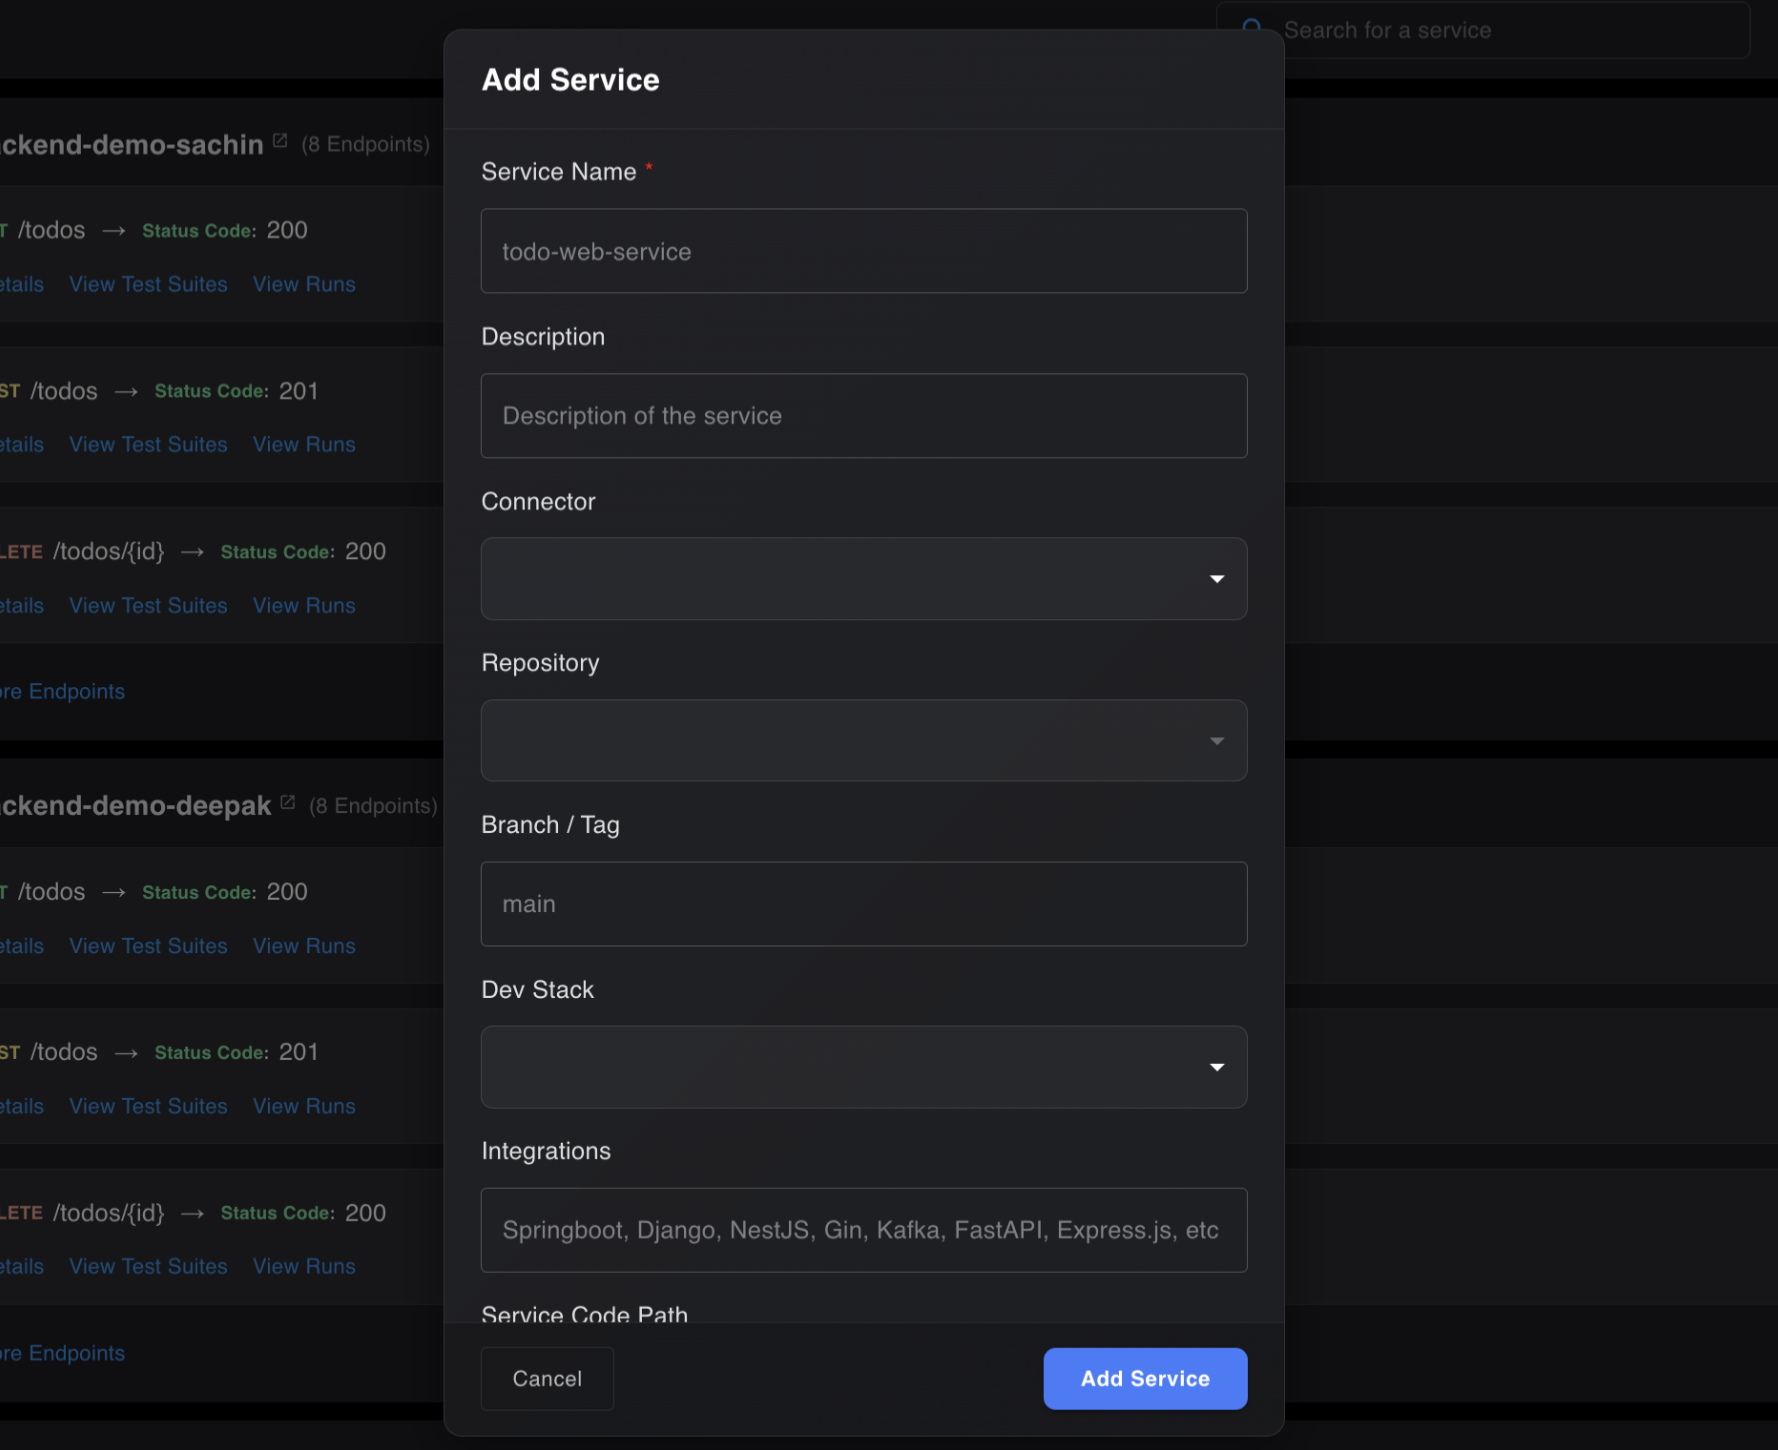Open View Runs for sachin's 201 /todos
The height and width of the screenshot is (1450, 1778).
click(x=304, y=445)
